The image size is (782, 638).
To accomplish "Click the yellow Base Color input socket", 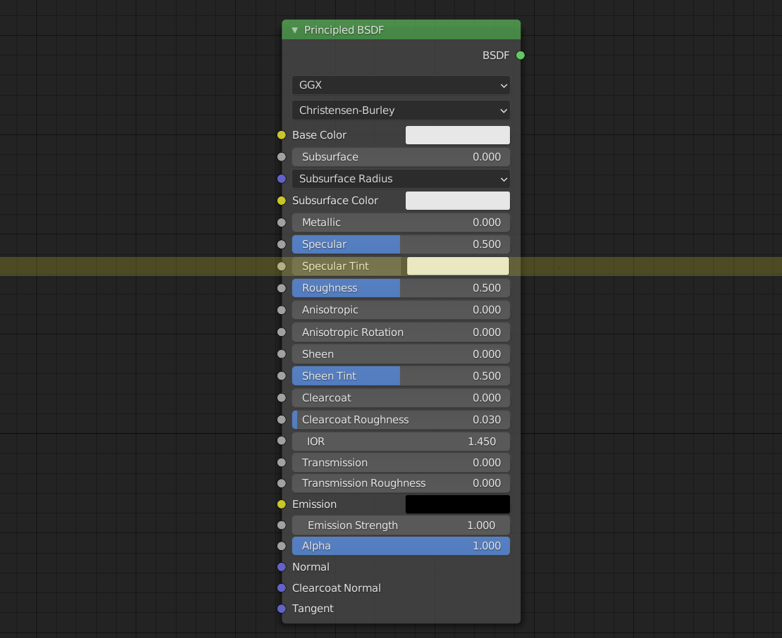I will pos(281,135).
